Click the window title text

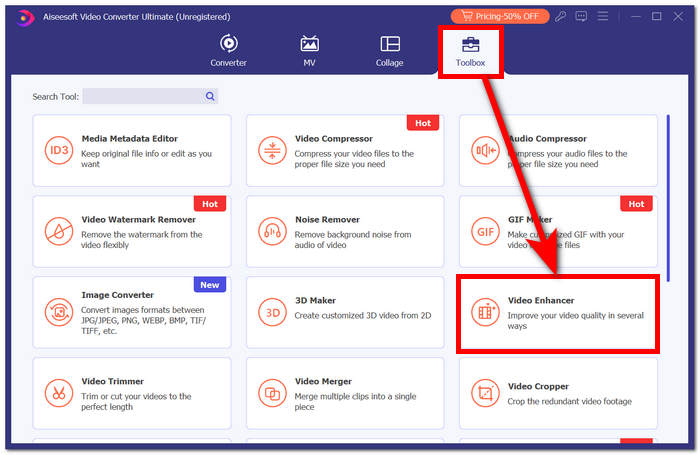pyautogui.click(x=137, y=17)
